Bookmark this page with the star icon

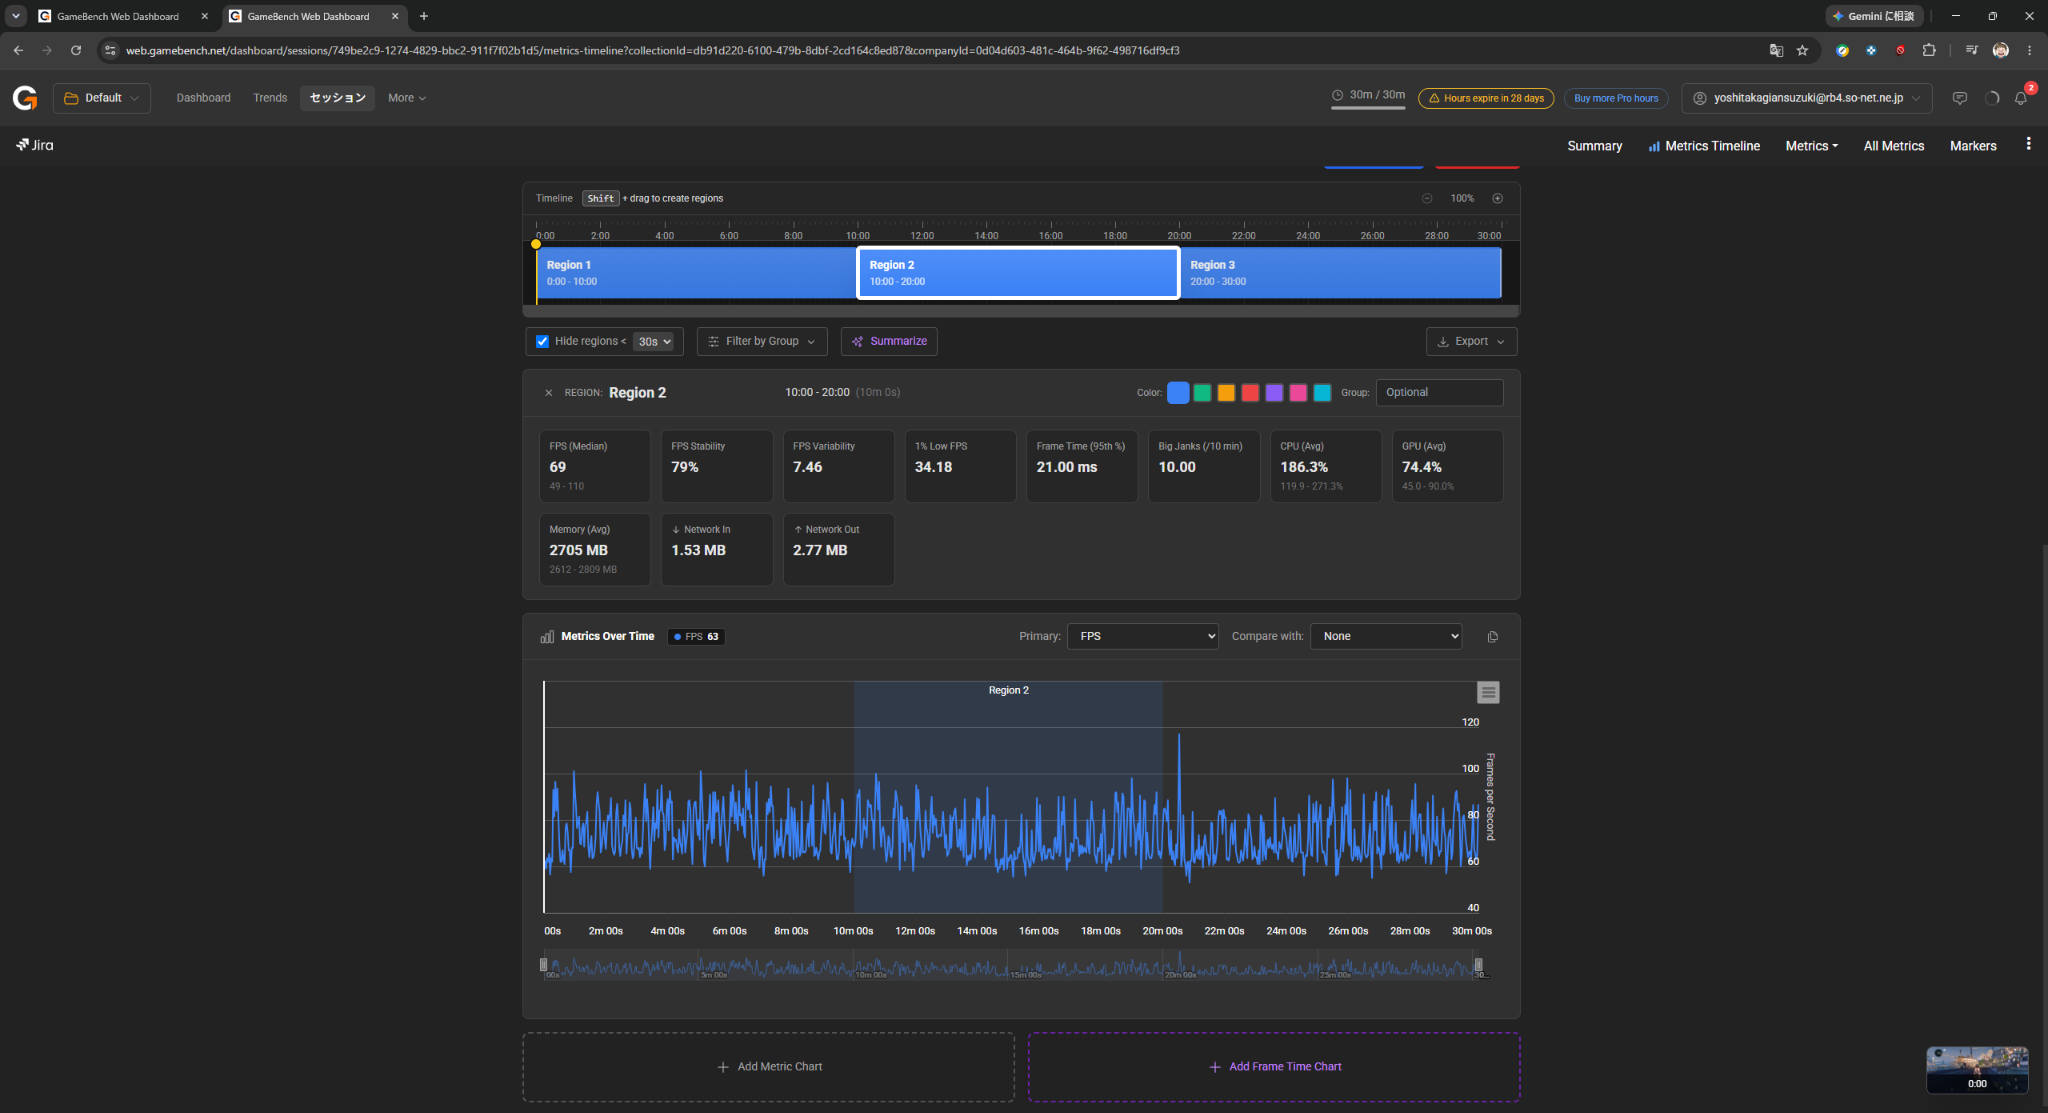pos(1802,50)
